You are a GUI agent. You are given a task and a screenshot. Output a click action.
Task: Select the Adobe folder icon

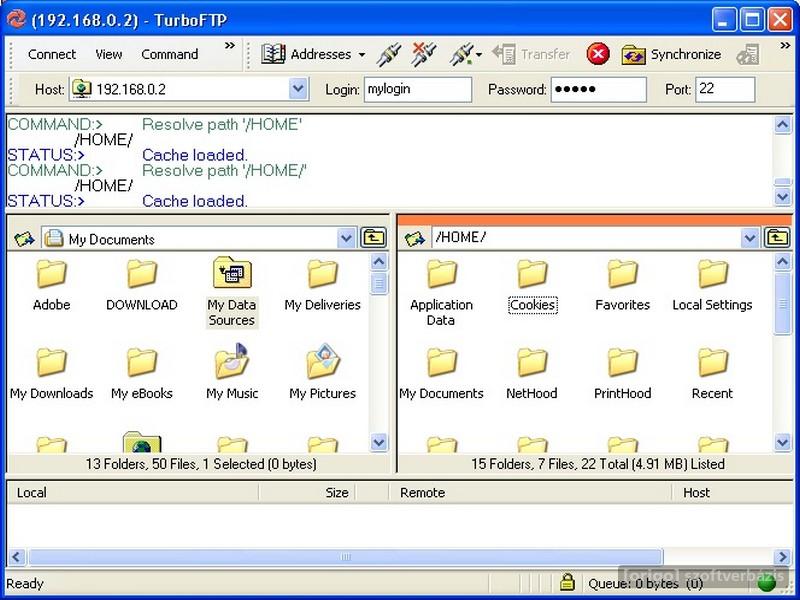click(52, 273)
